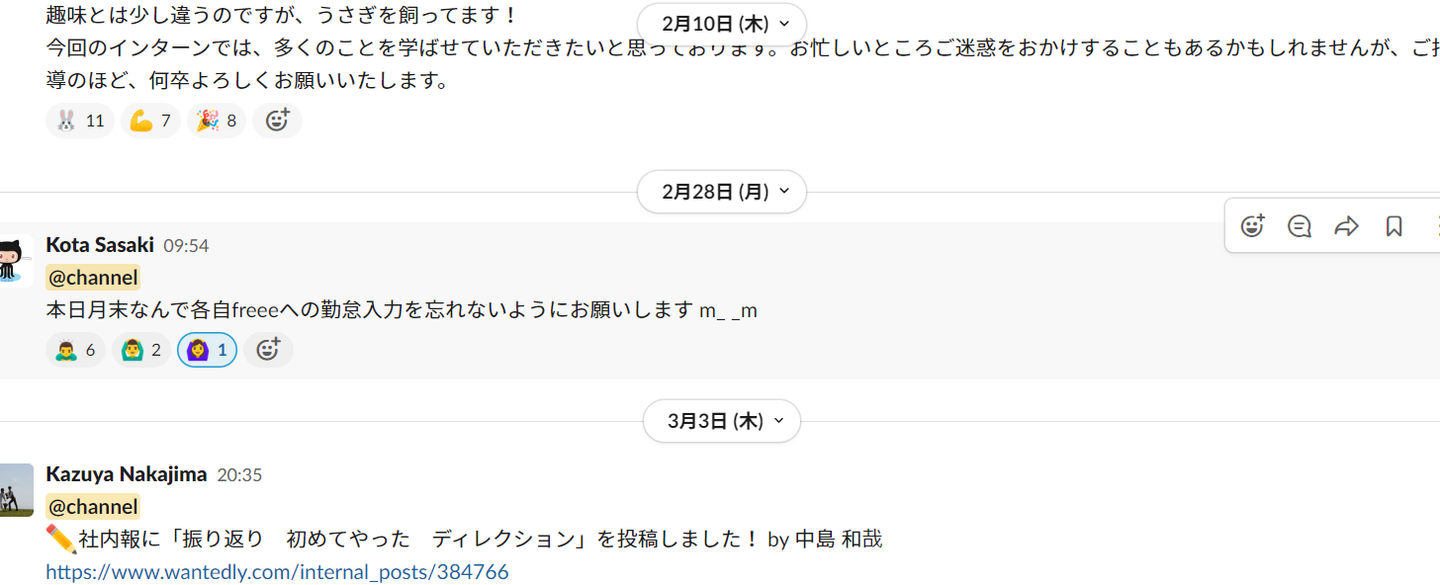Expand the 2月10日 (木) date dropdown
1440x585 pixels.
pos(722,23)
